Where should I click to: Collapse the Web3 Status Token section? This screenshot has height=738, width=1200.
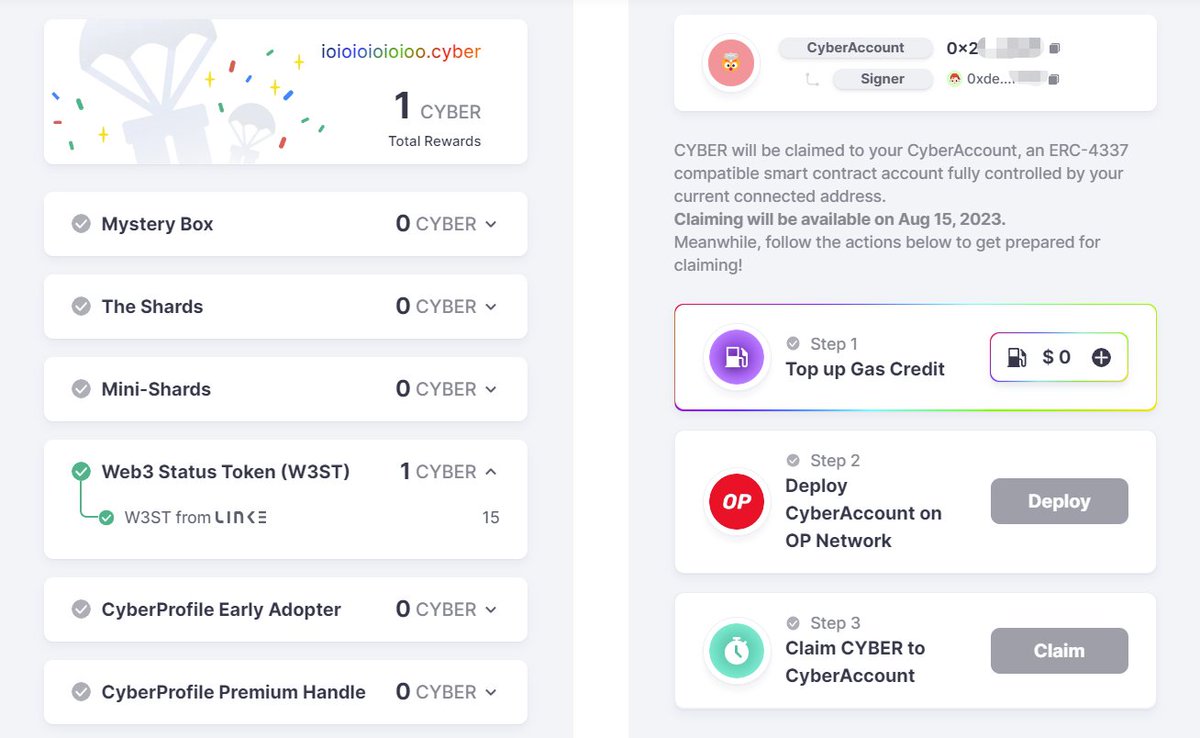491,471
